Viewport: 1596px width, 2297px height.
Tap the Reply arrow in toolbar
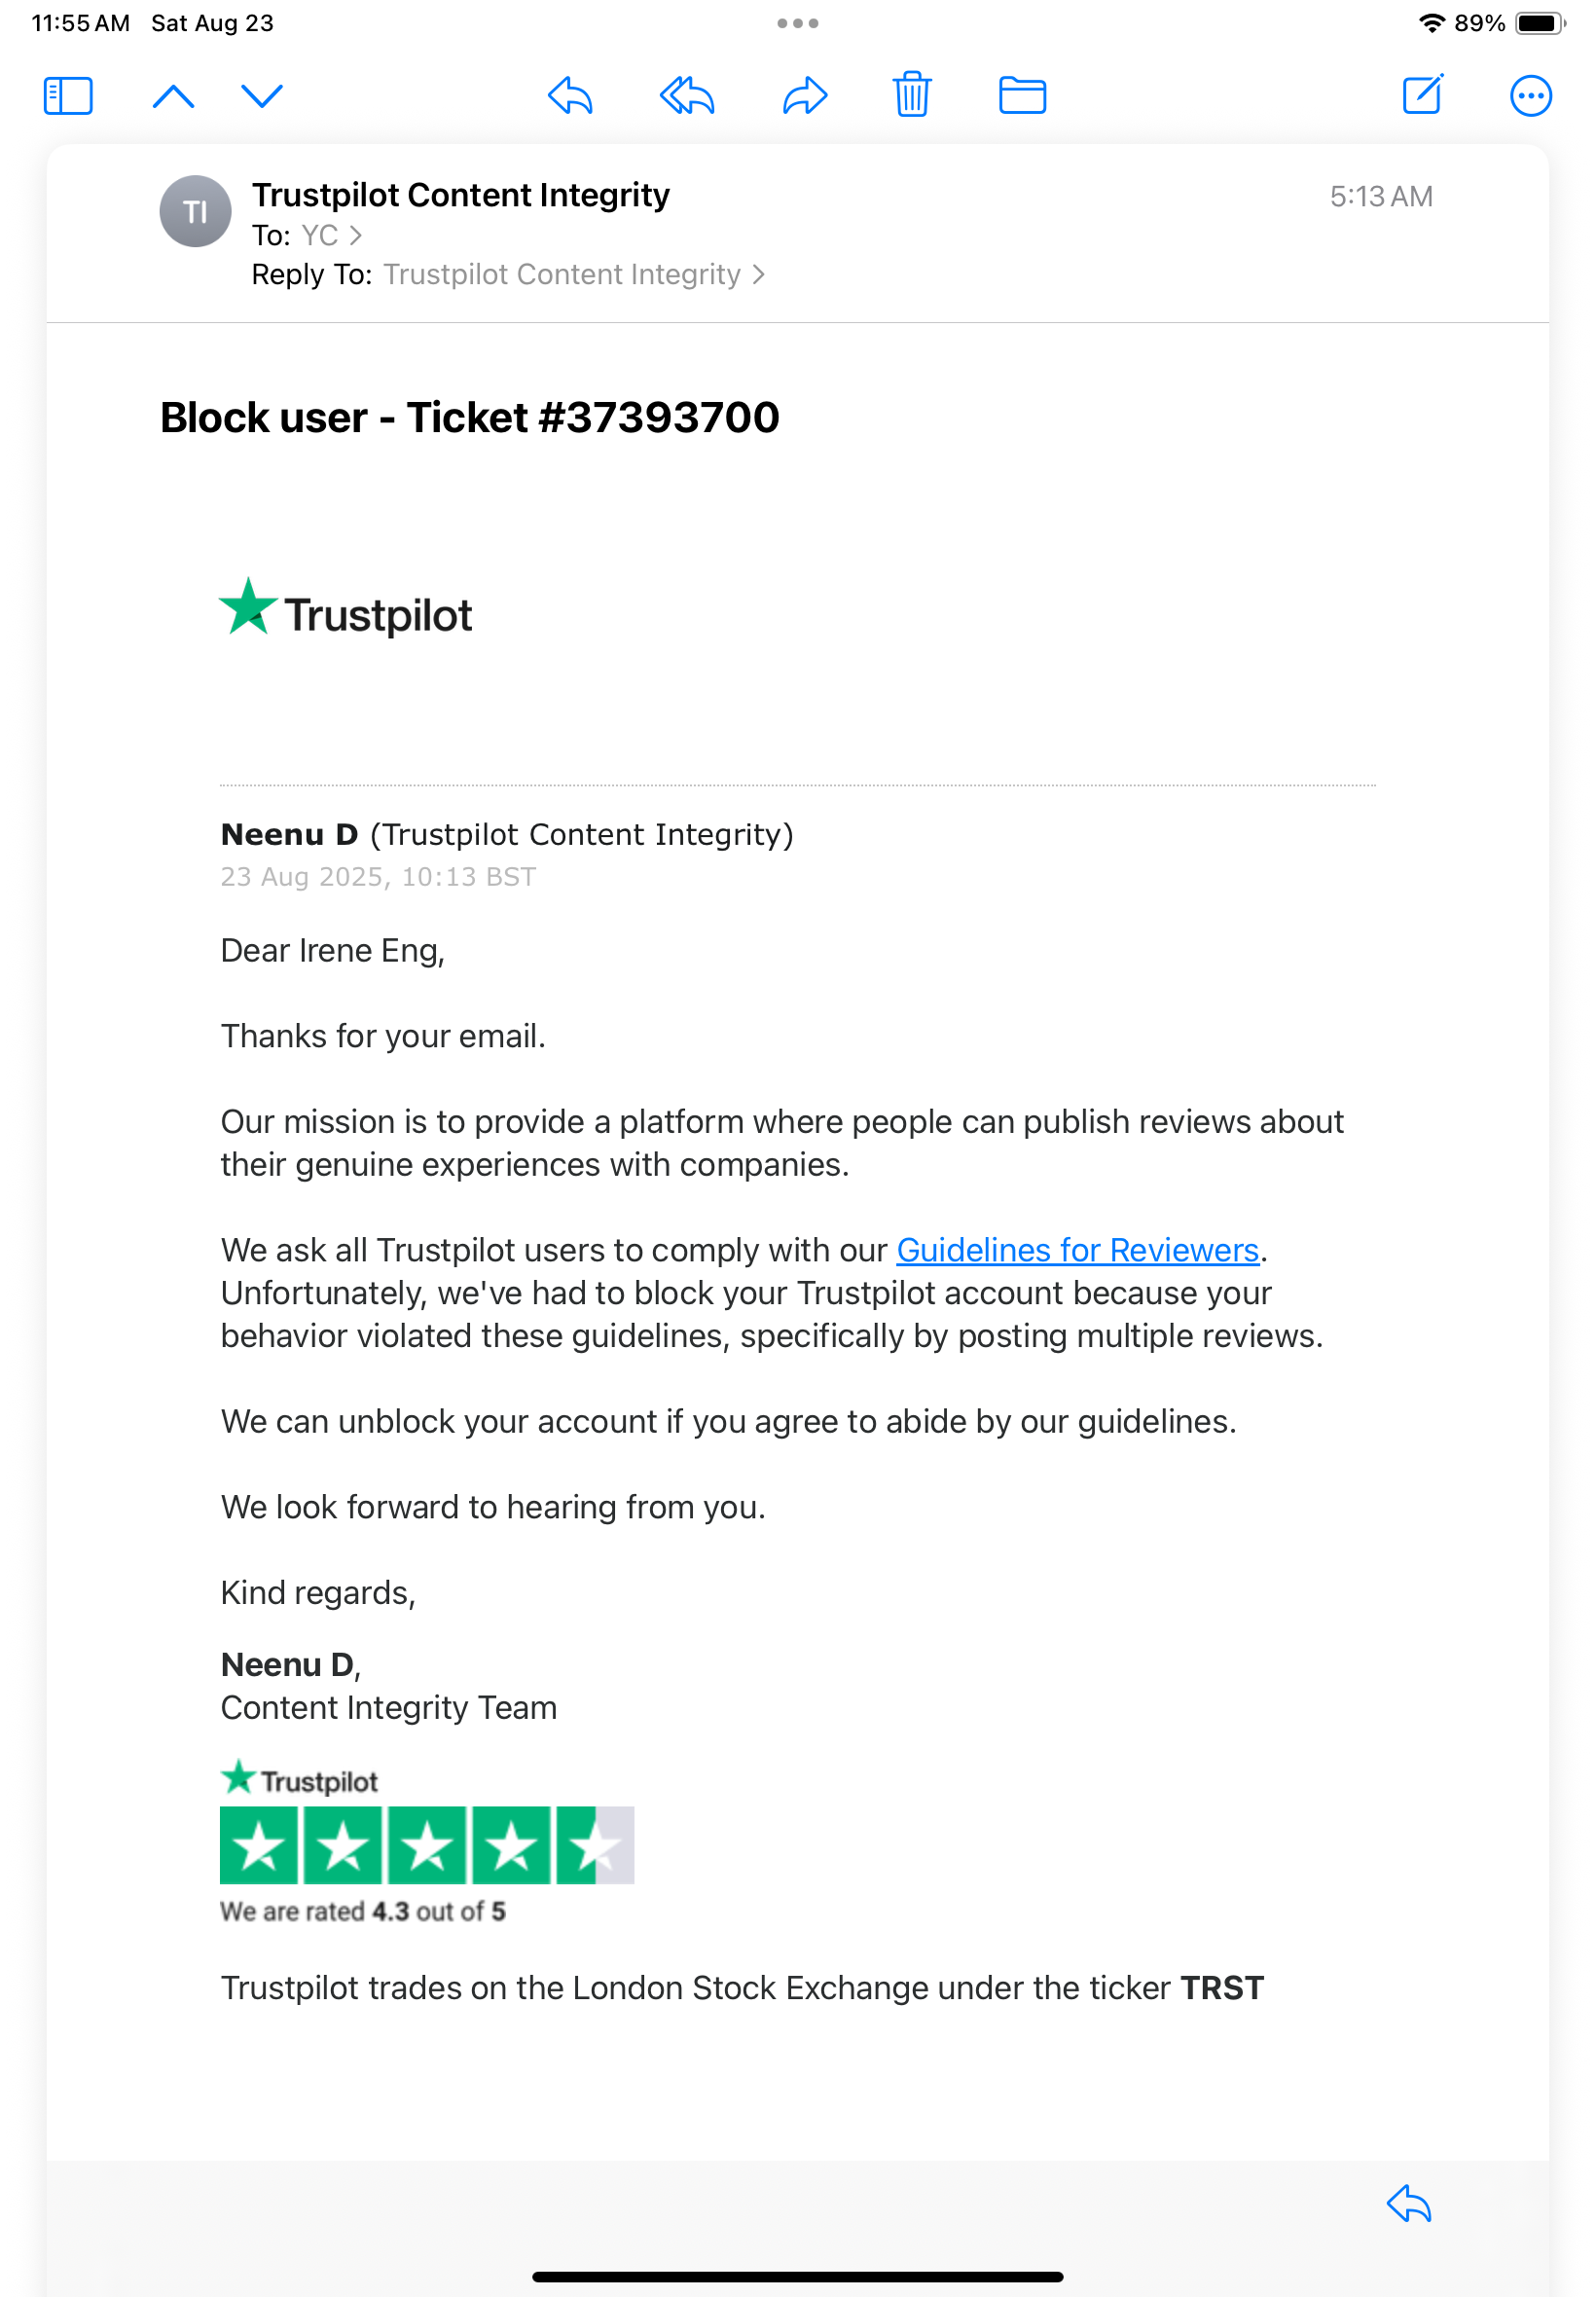(570, 96)
